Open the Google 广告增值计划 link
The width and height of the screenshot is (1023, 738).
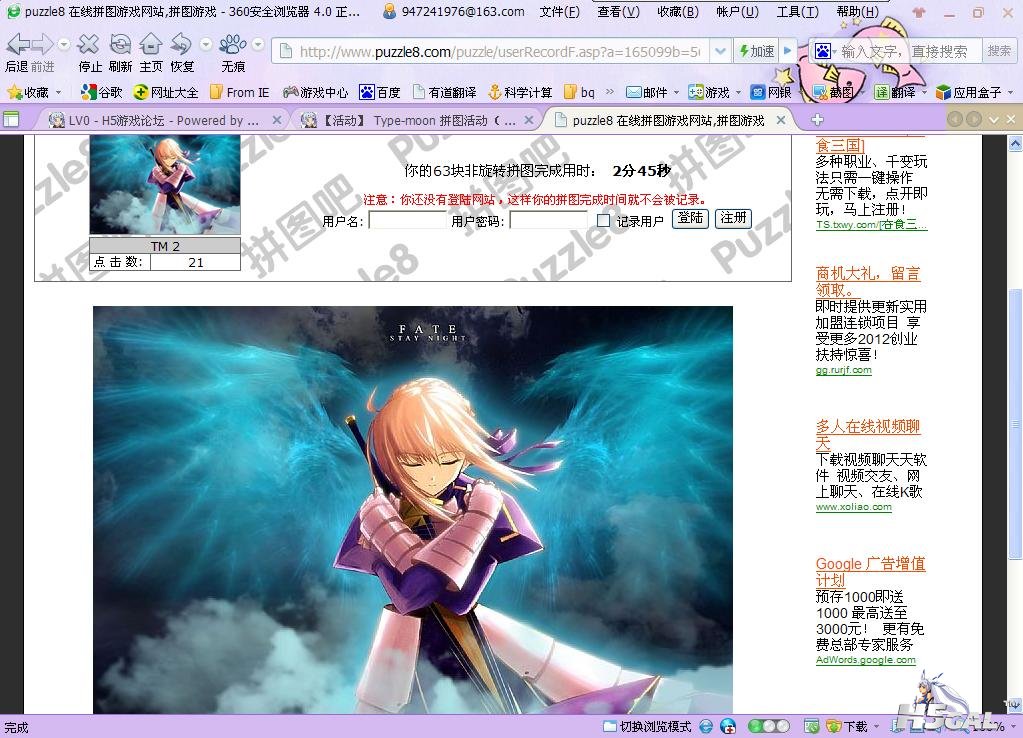coord(870,572)
